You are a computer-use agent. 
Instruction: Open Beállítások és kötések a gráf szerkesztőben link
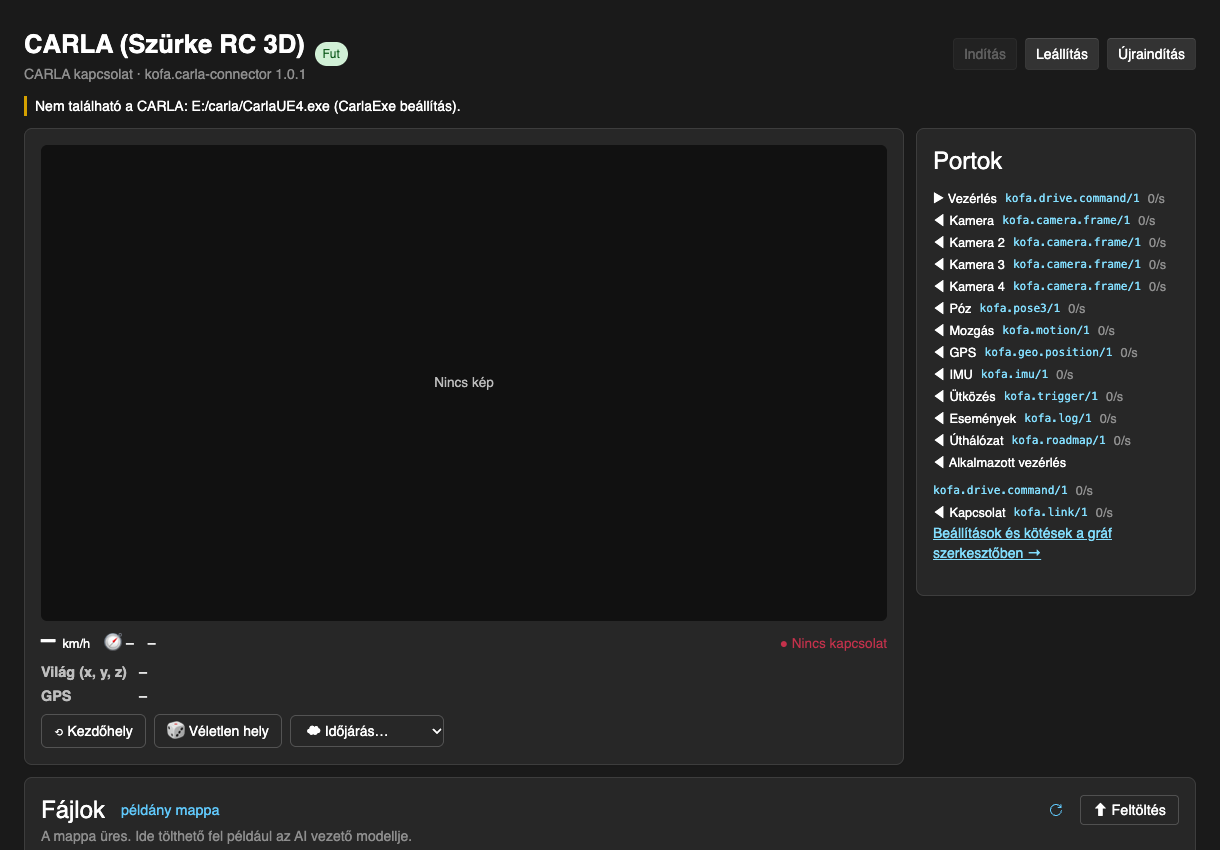coord(1022,543)
